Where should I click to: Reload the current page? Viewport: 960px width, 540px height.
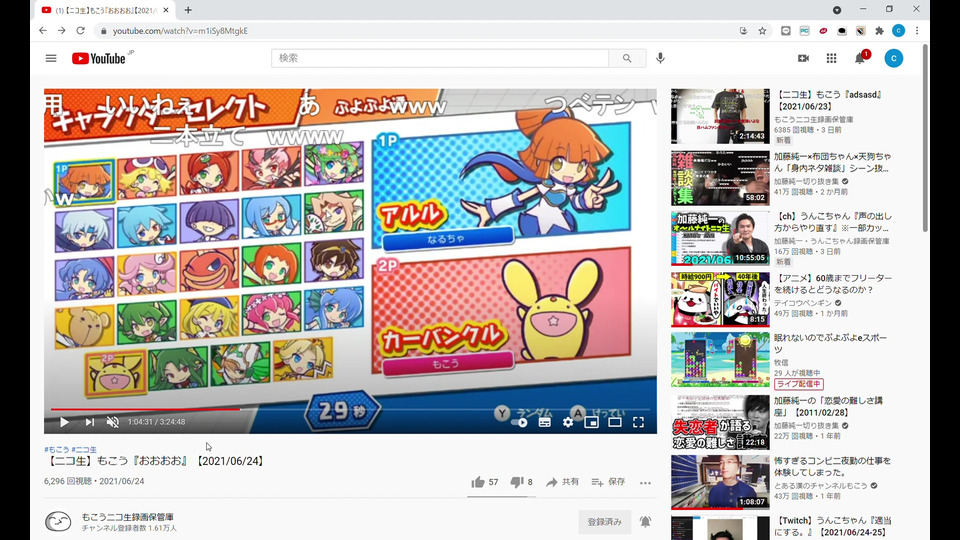(80, 31)
